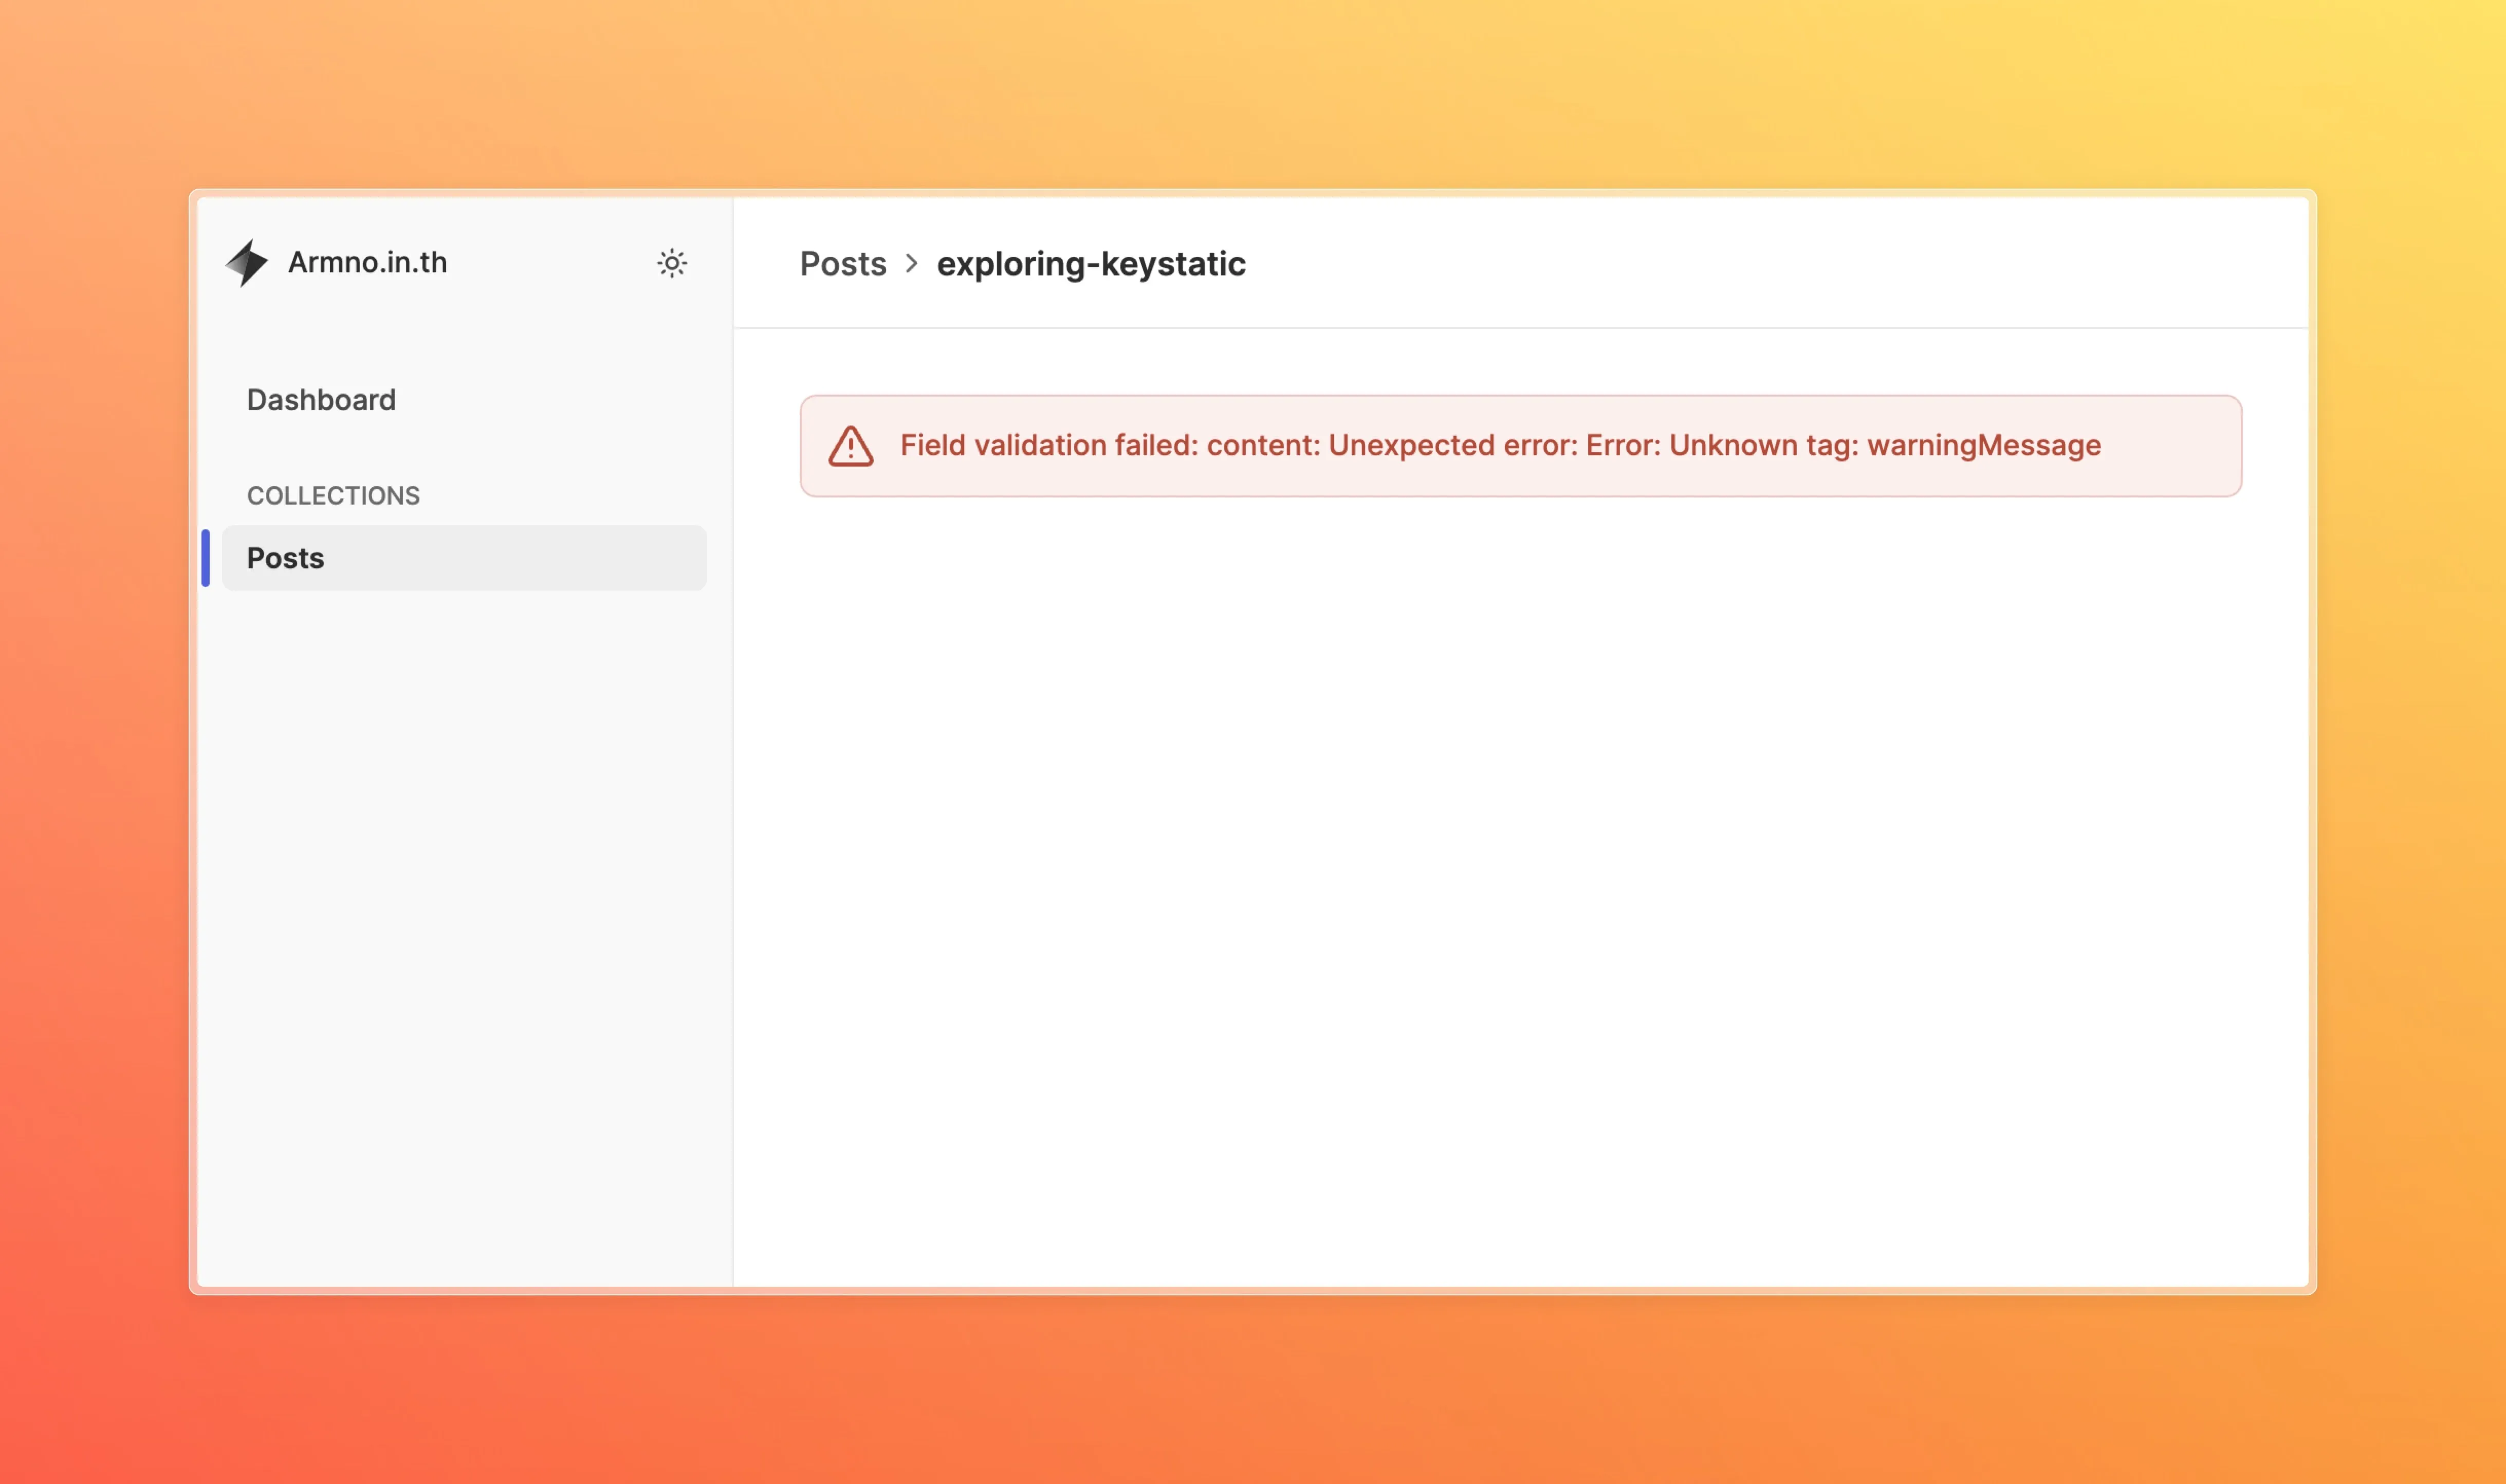Click empty sidebar space below Posts item
Image resolution: width=2506 pixels, height=1484 pixels.
click(x=464, y=900)
